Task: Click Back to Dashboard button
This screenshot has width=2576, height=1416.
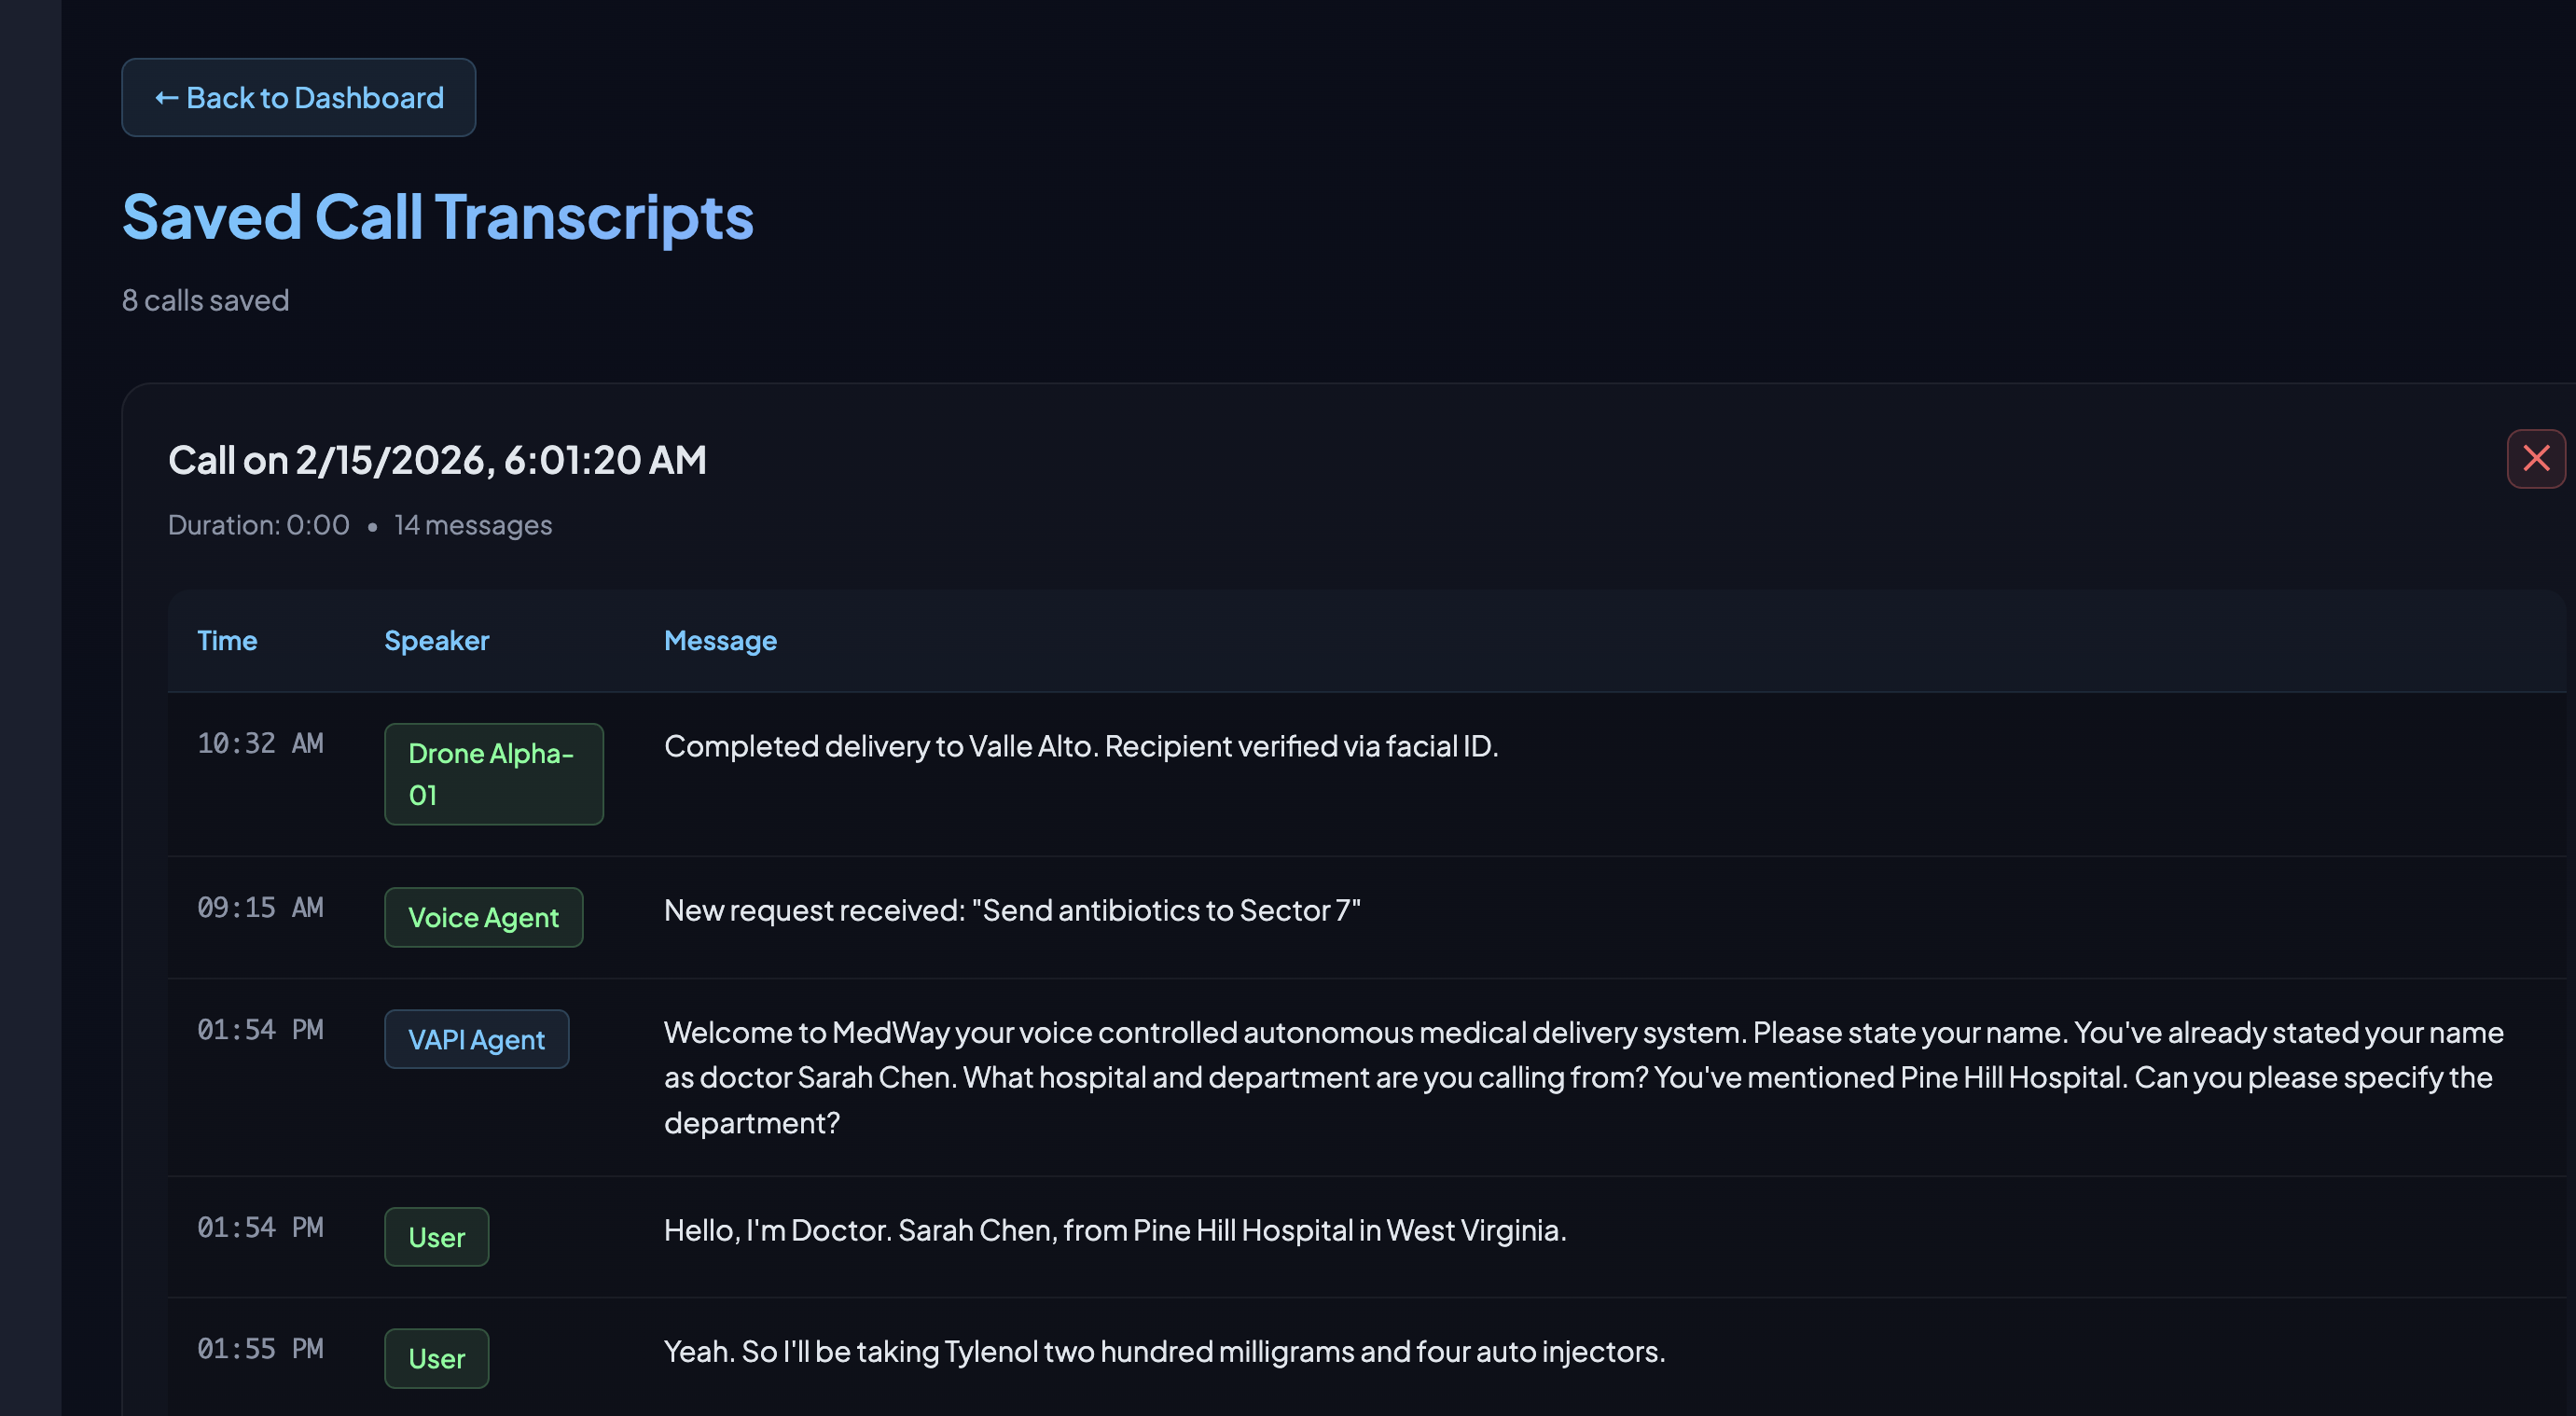Action: pyautogui.click(x=298, y=98)
